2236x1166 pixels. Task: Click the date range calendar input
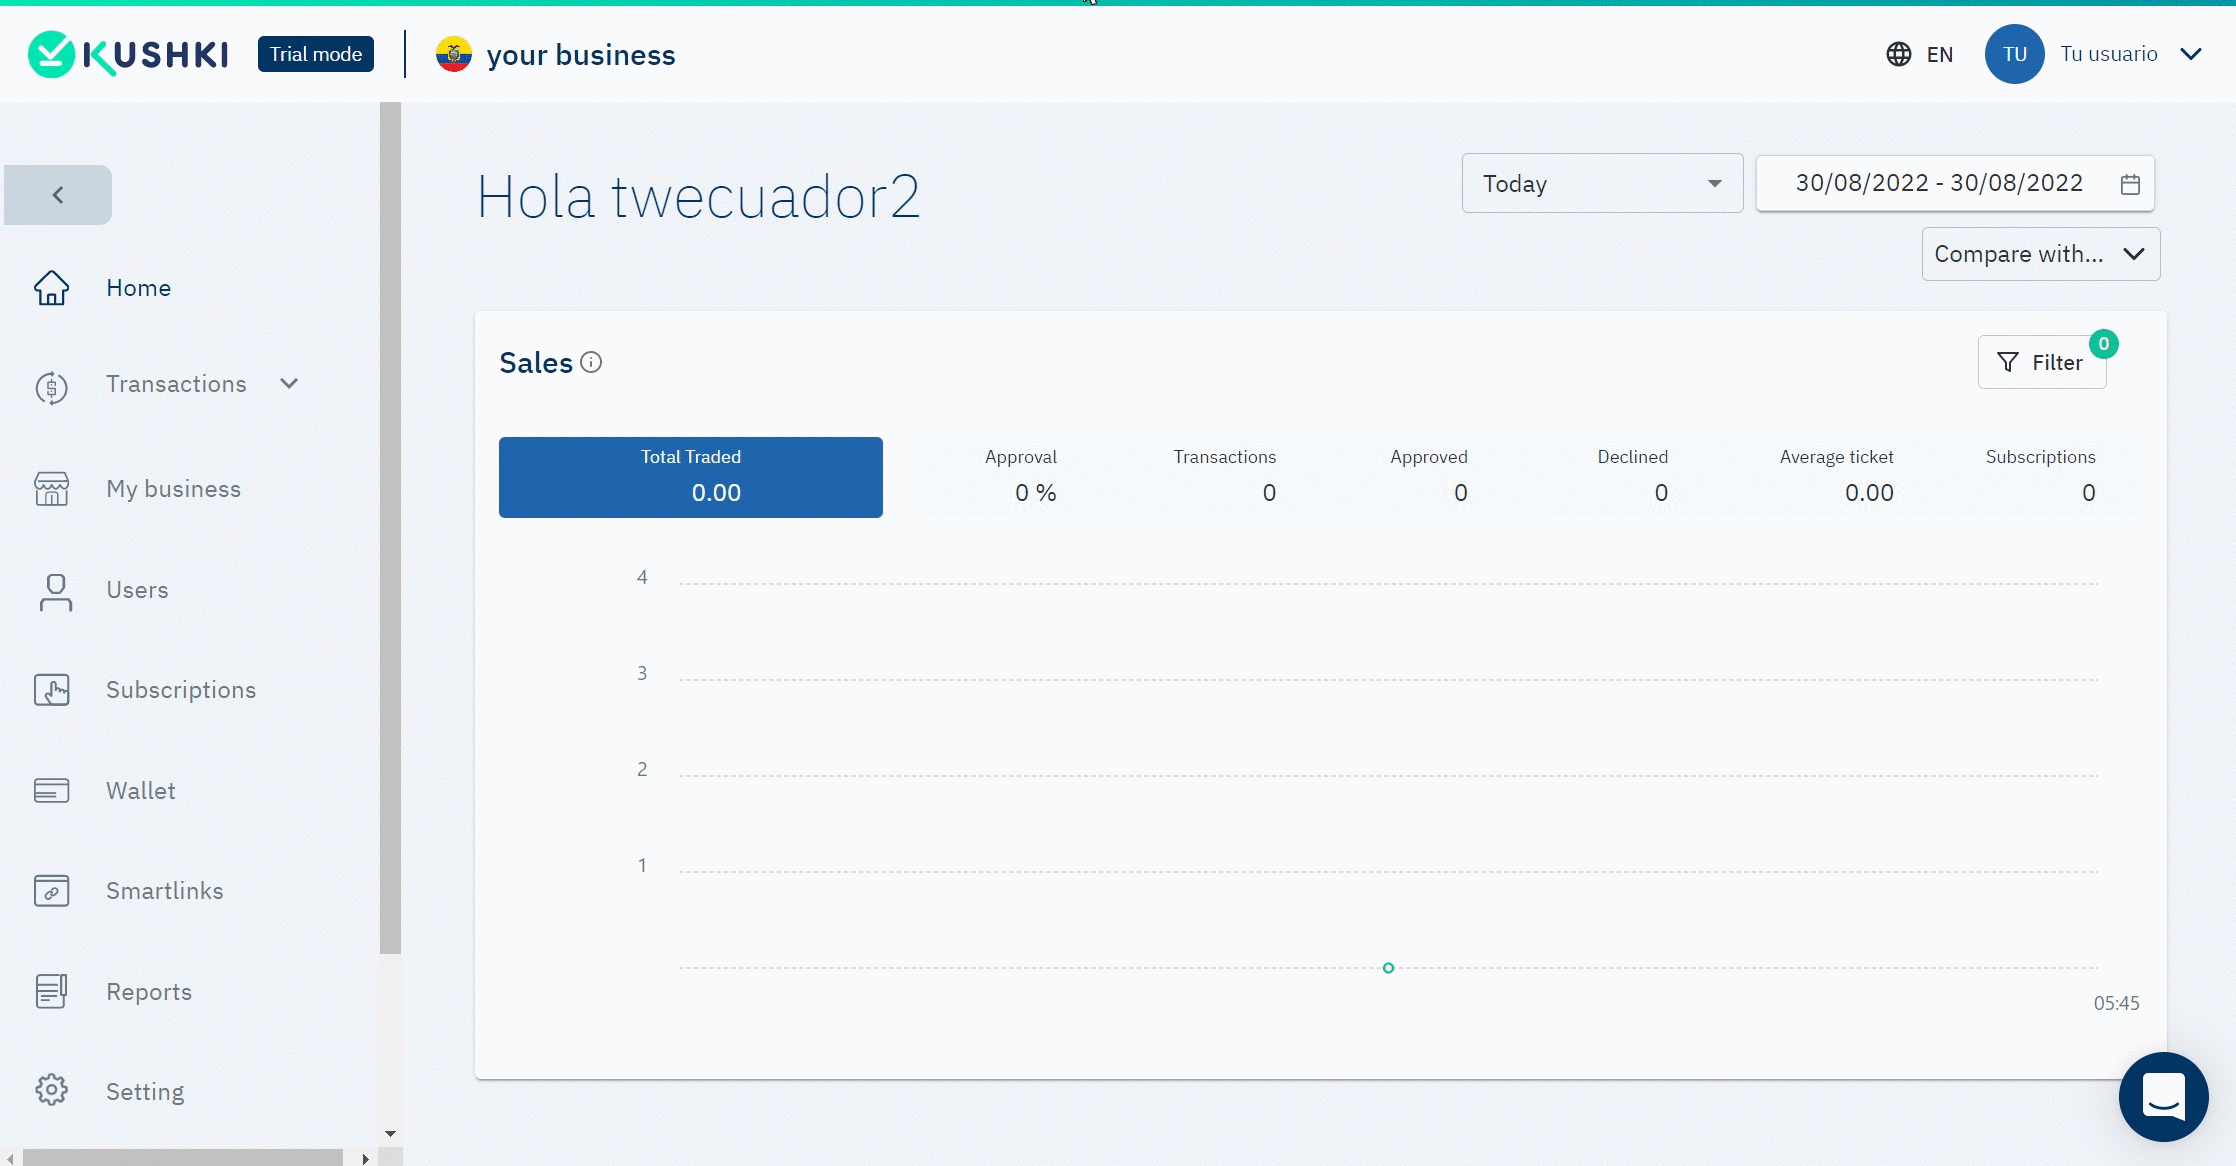pyautogui.click(x=1955, y=183)
